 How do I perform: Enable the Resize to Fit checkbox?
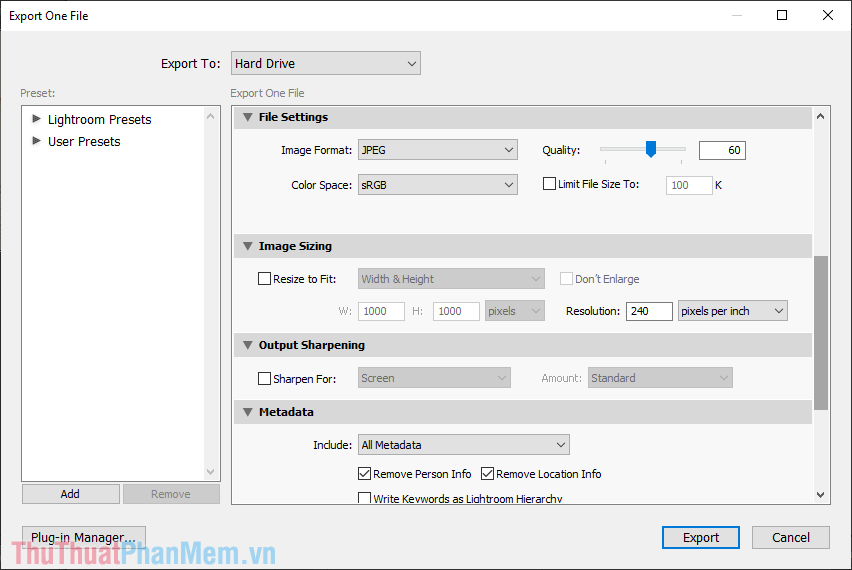[x=264, y=279]
